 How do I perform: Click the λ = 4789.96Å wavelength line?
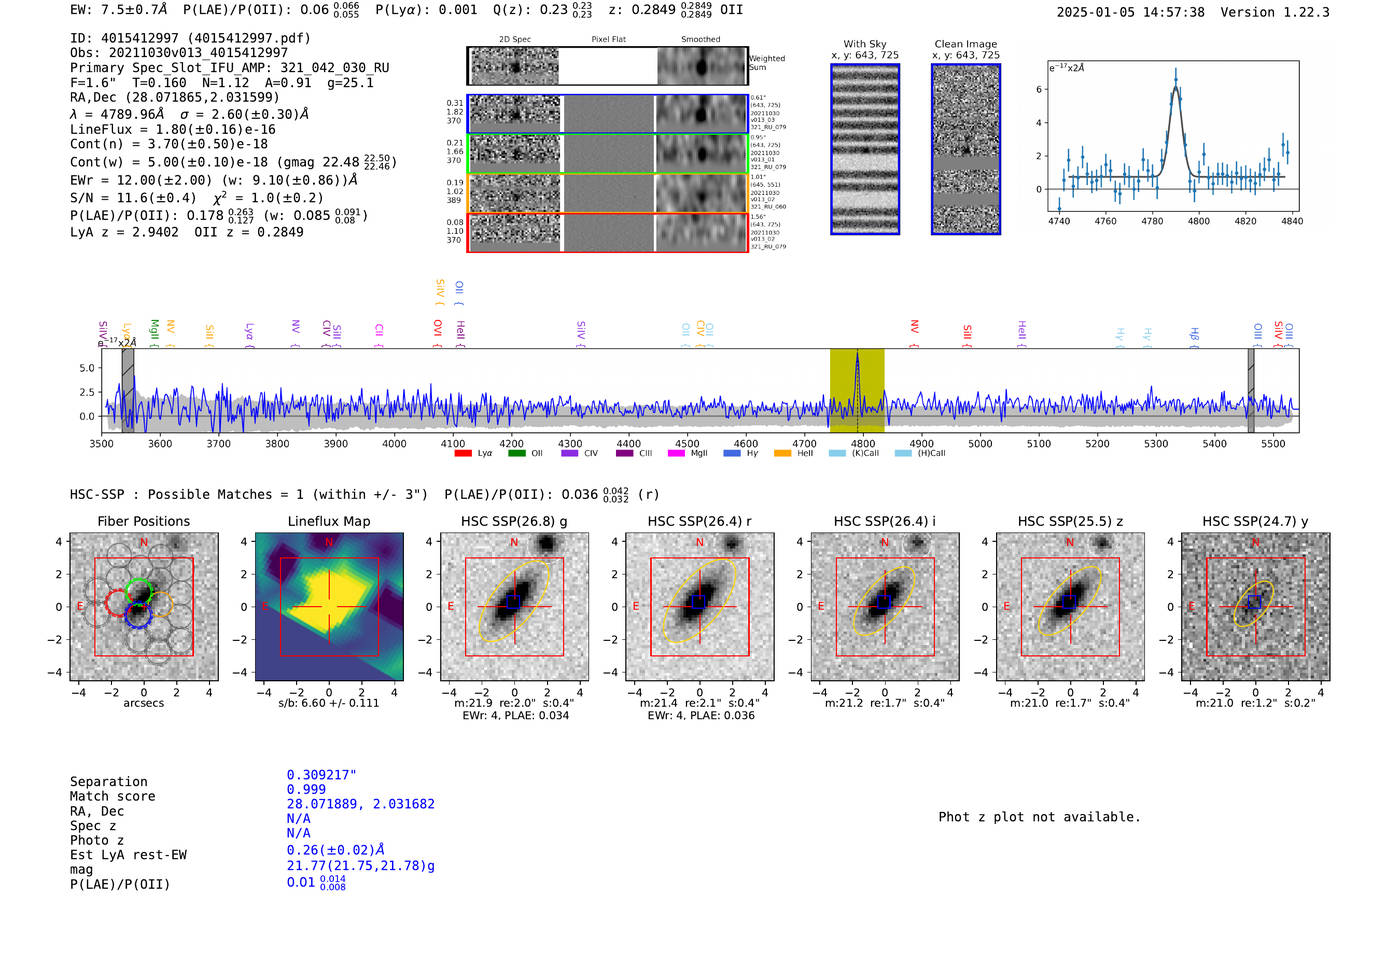click(x=189, y=114)
